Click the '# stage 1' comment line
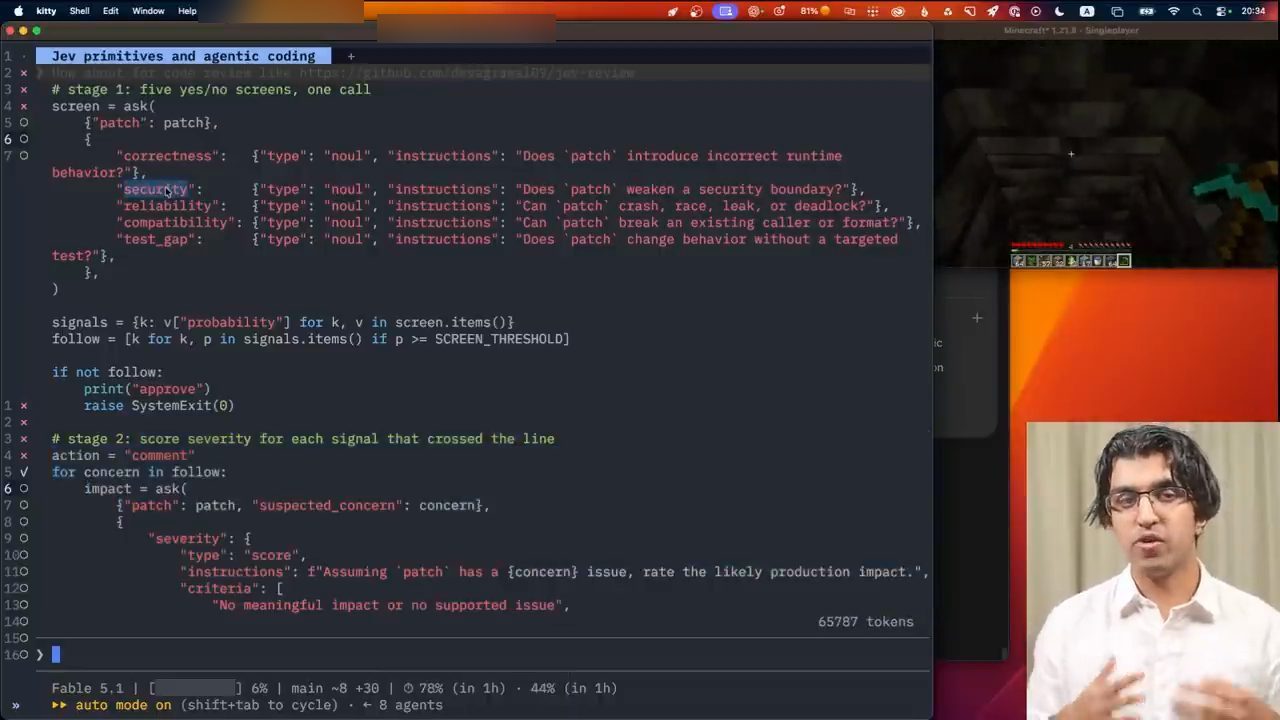 click(x=211, y=89)
